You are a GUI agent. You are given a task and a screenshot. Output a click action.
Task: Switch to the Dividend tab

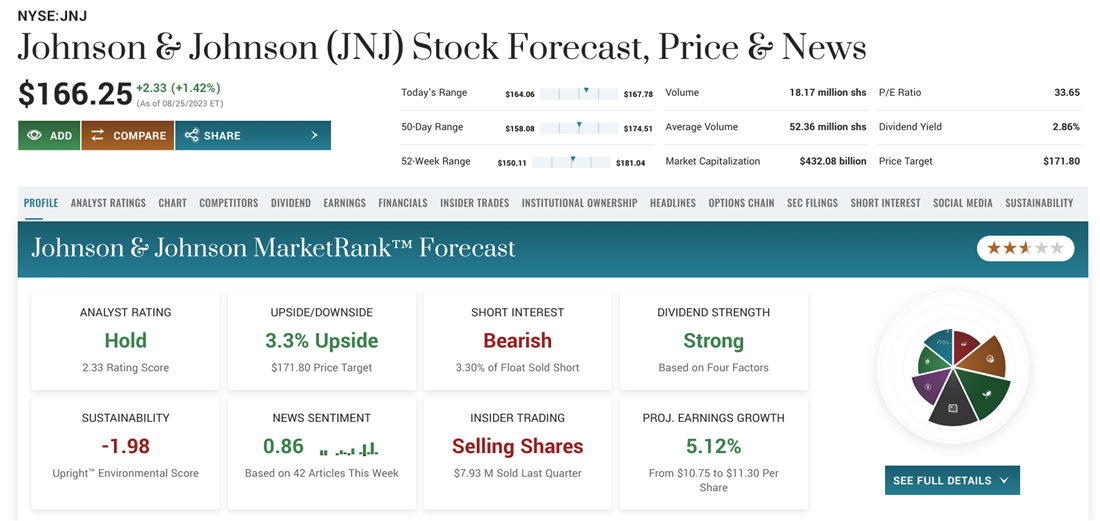291,203
